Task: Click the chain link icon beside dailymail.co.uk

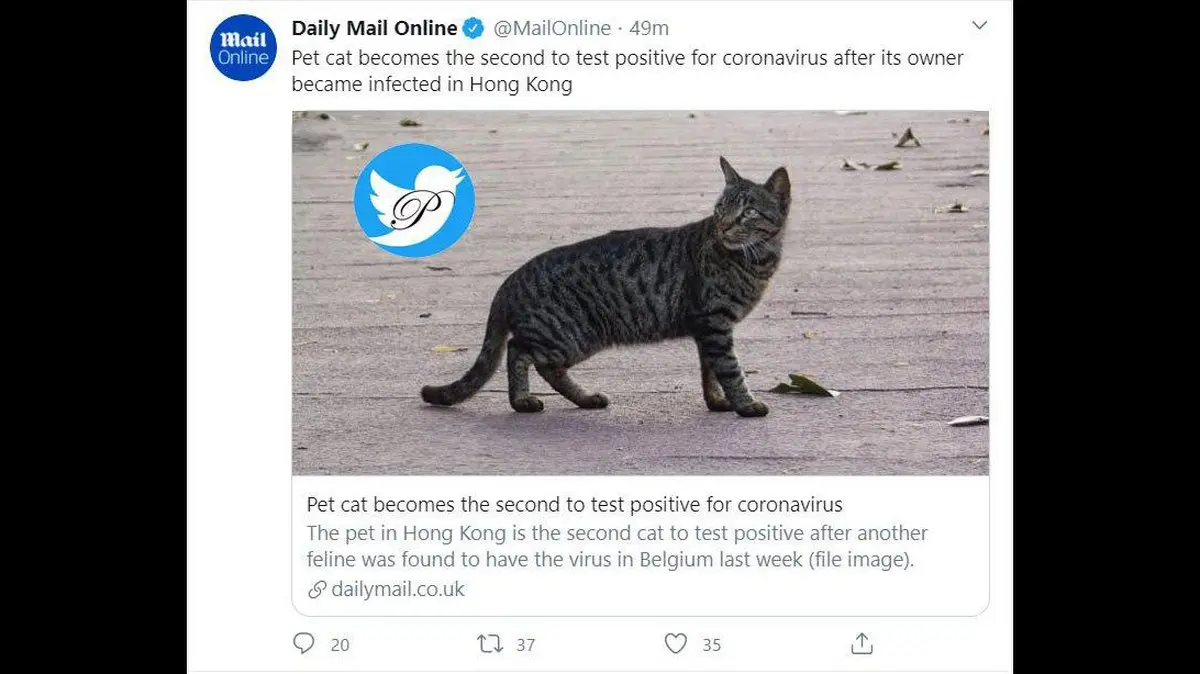Action: click(x=317, y=589)
